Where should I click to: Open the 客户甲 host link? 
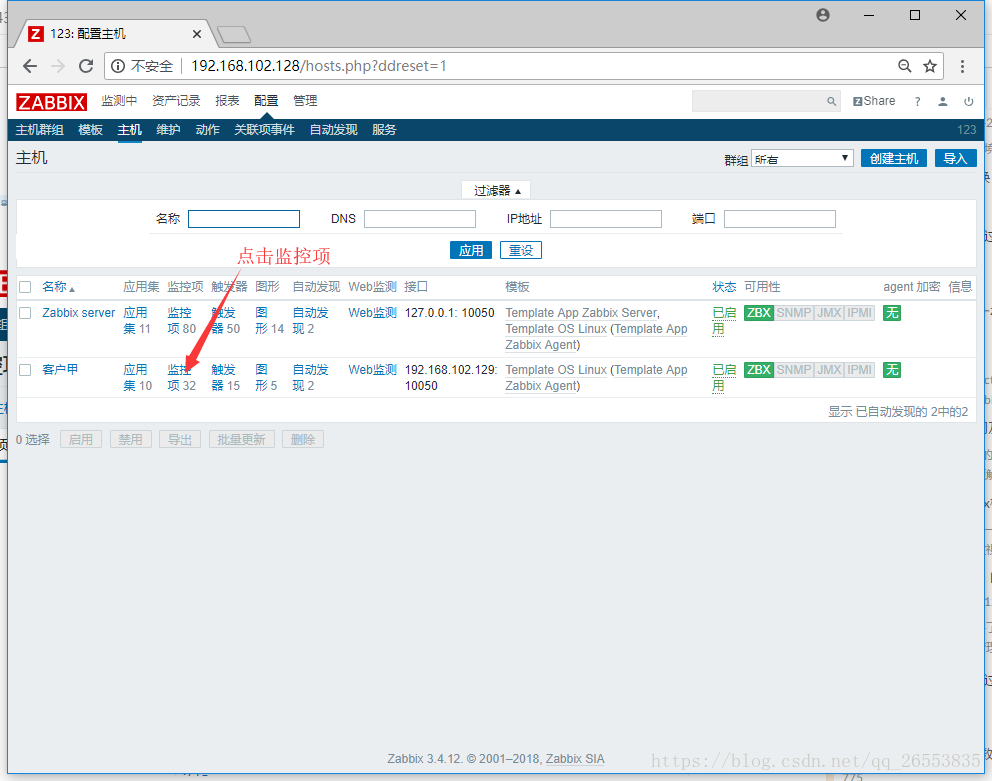(x=60, y=370)
